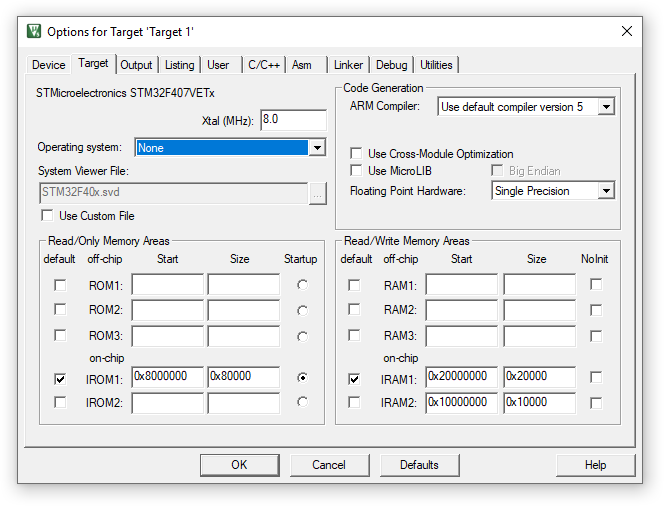Enable Use Cross-Module Optimization

pos(356,153)
